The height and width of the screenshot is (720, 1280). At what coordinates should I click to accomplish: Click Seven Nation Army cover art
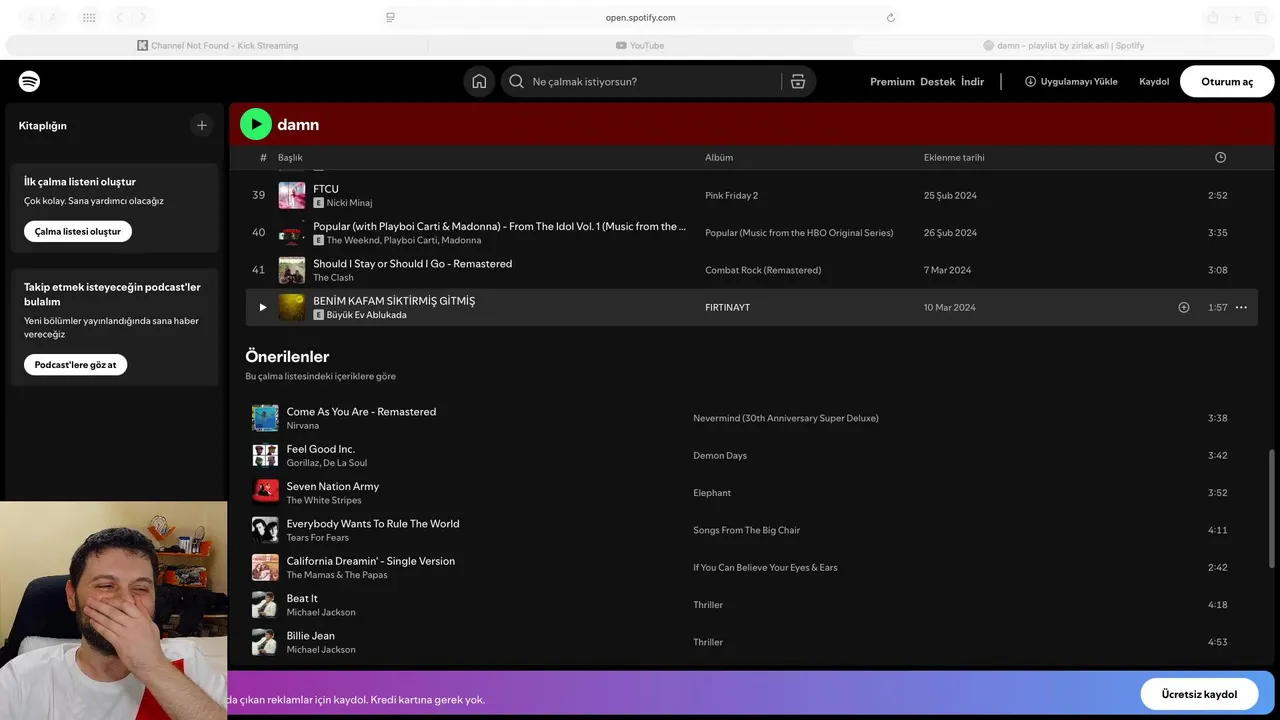coord(265,492)
